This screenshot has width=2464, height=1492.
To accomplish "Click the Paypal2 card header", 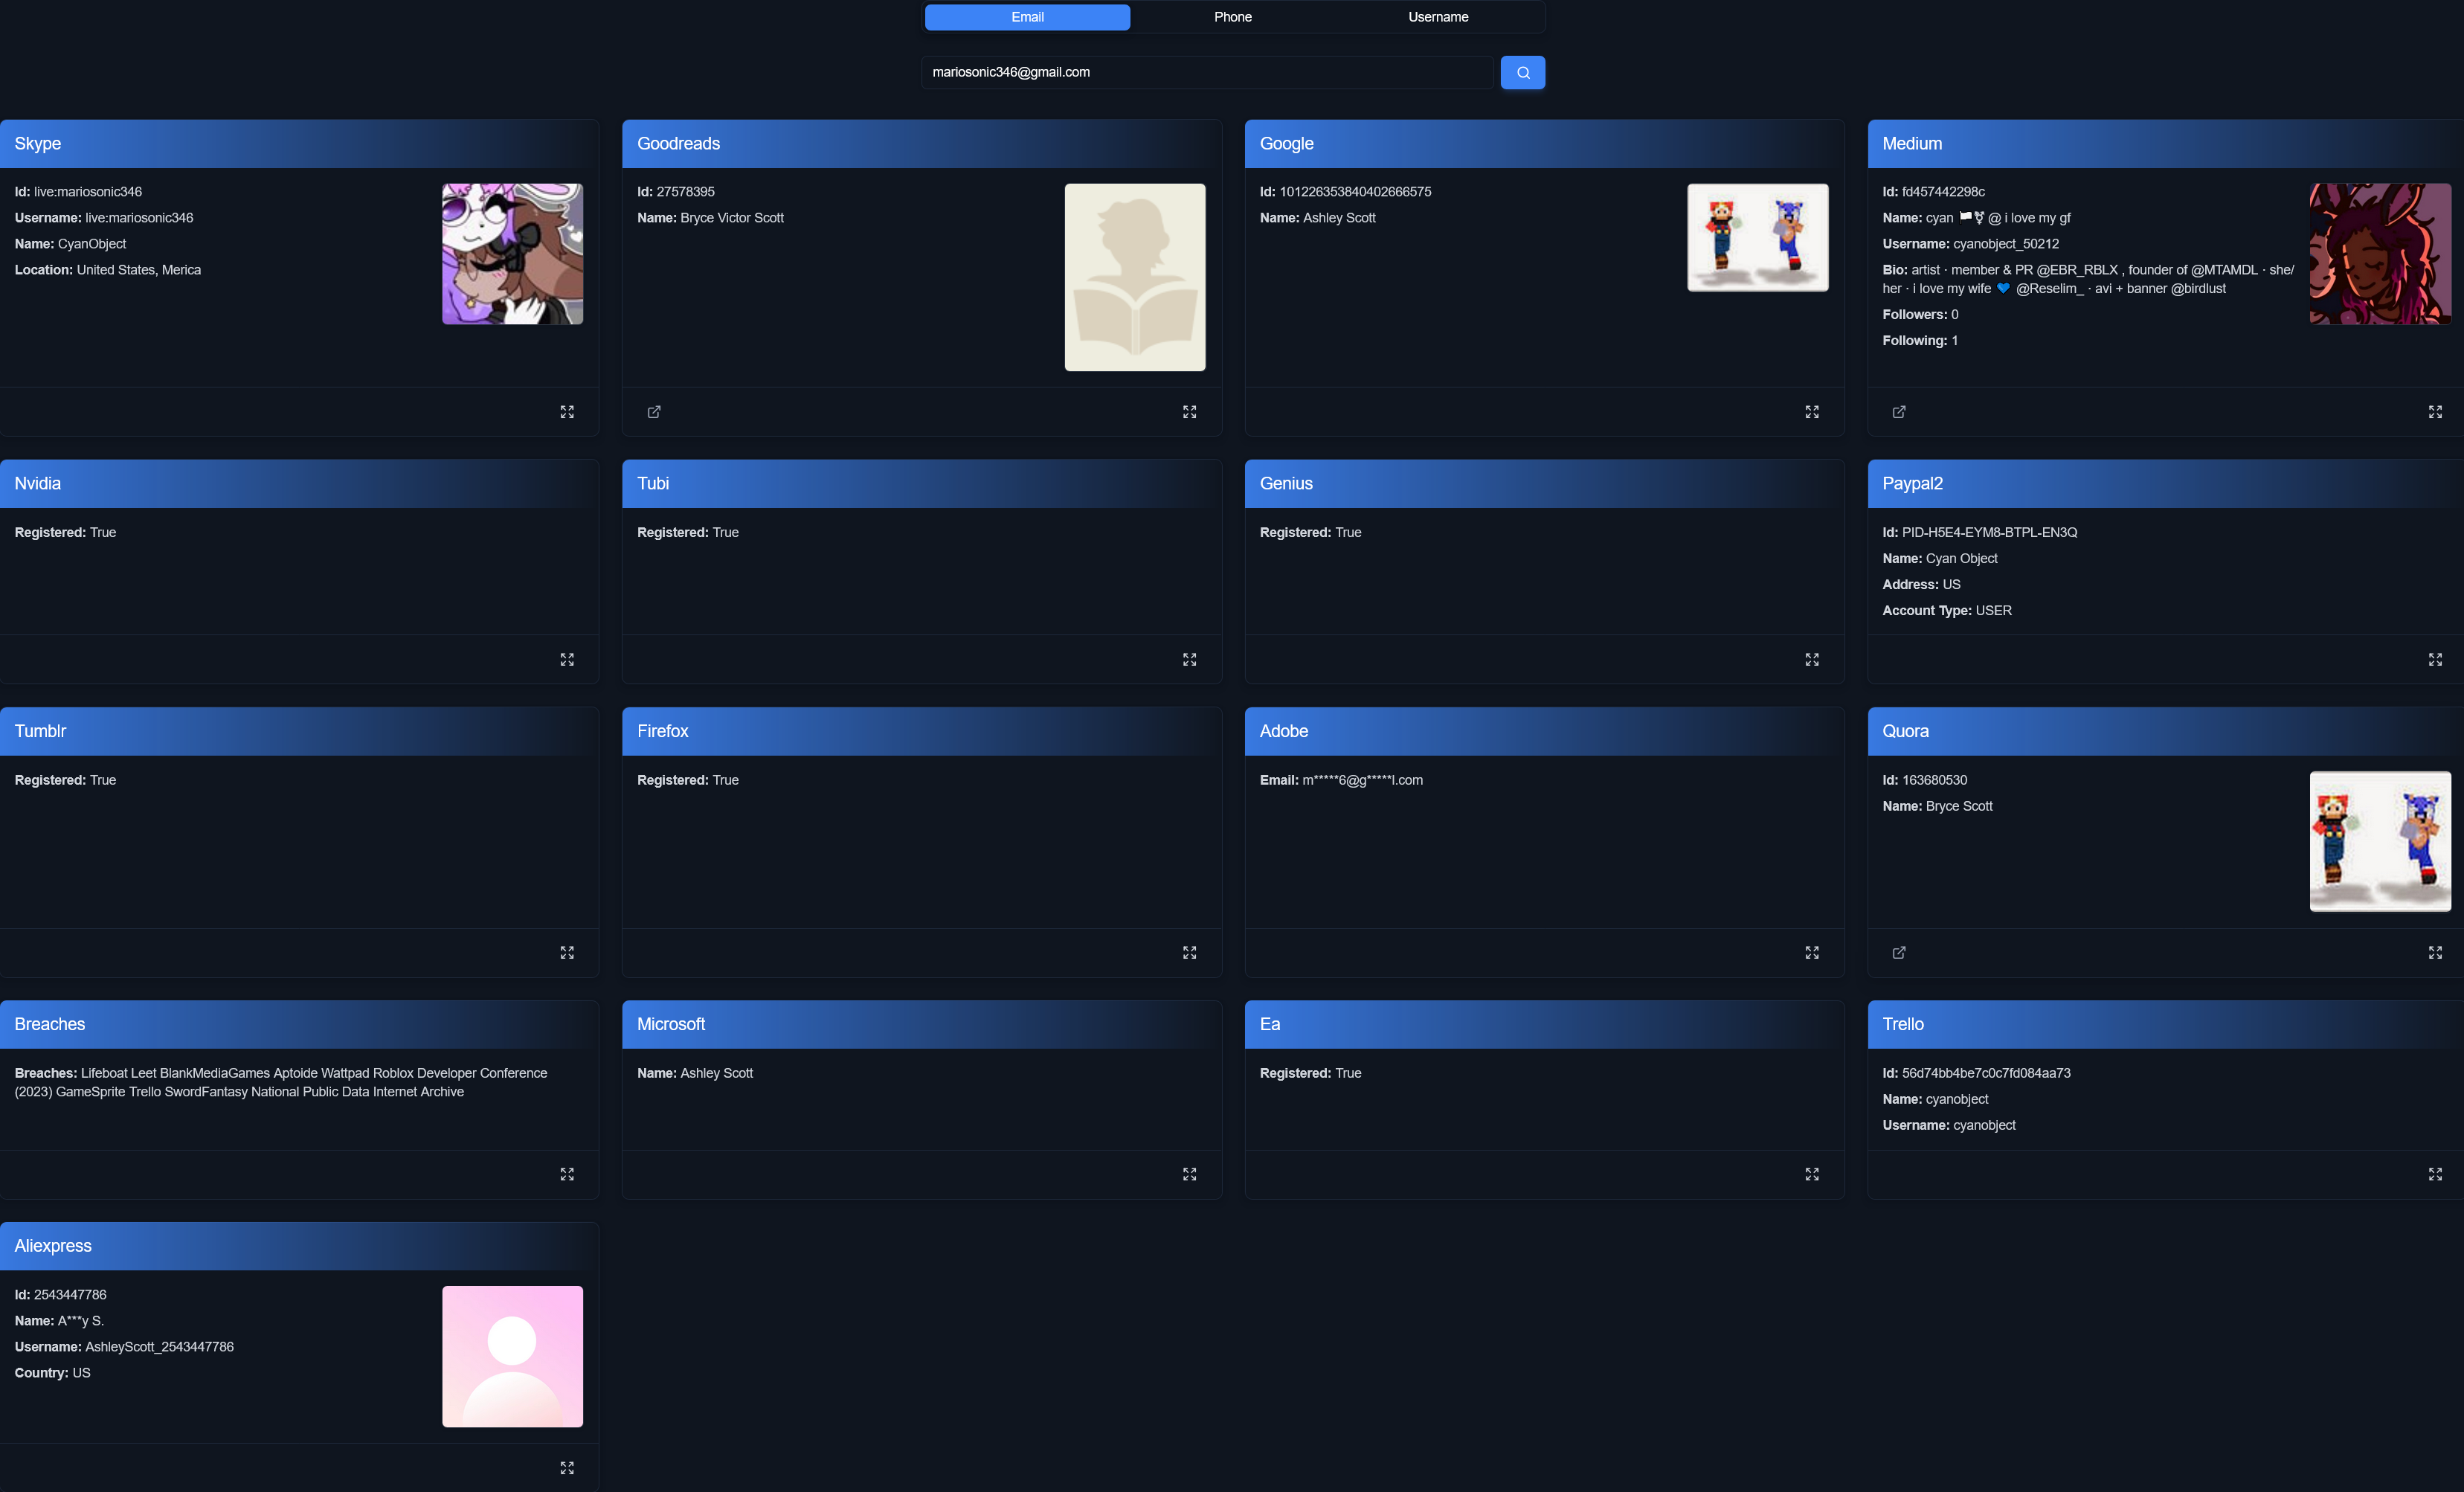I will tap(2165, 484).
